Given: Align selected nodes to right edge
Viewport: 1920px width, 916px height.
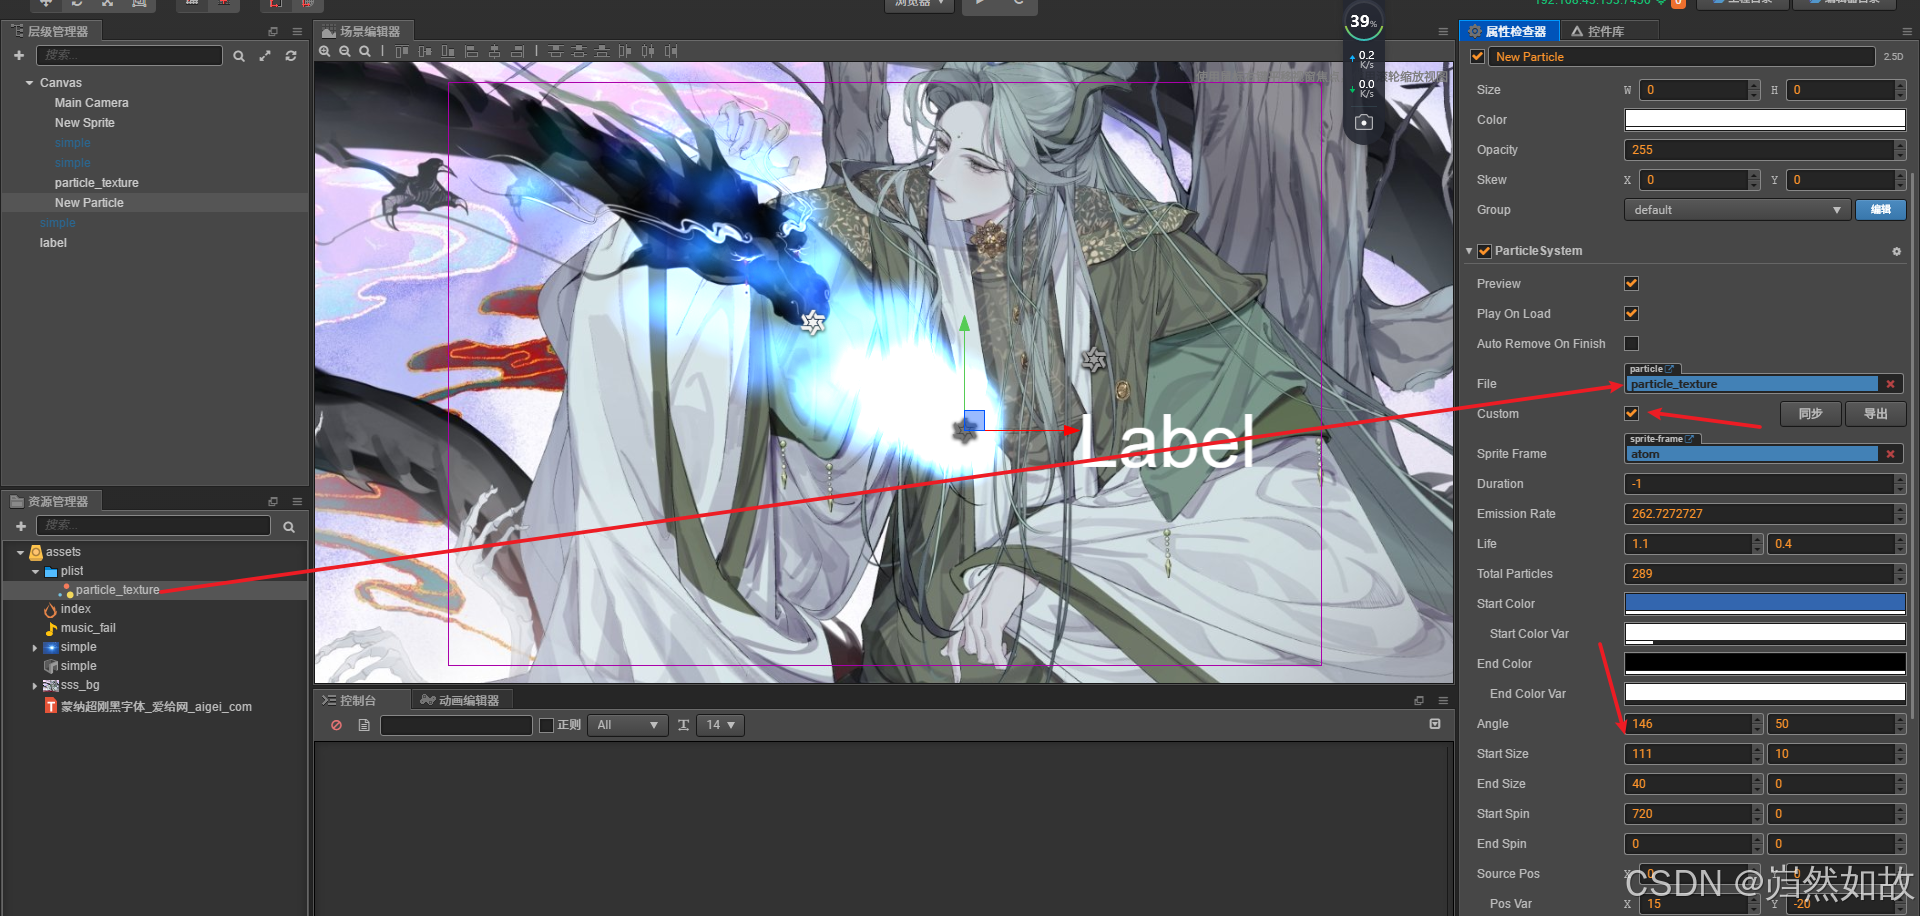Looking at the screenshot, I should coord(517,51).
